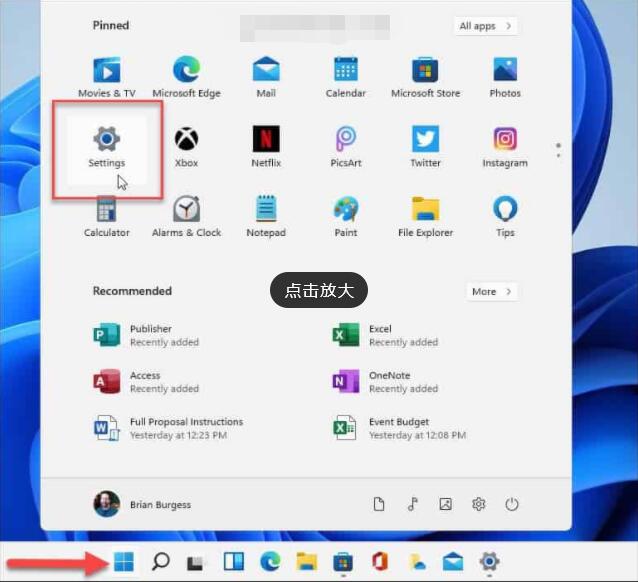
Task: Open the Brian Burgess user account menu
Action: click(142, 504)
